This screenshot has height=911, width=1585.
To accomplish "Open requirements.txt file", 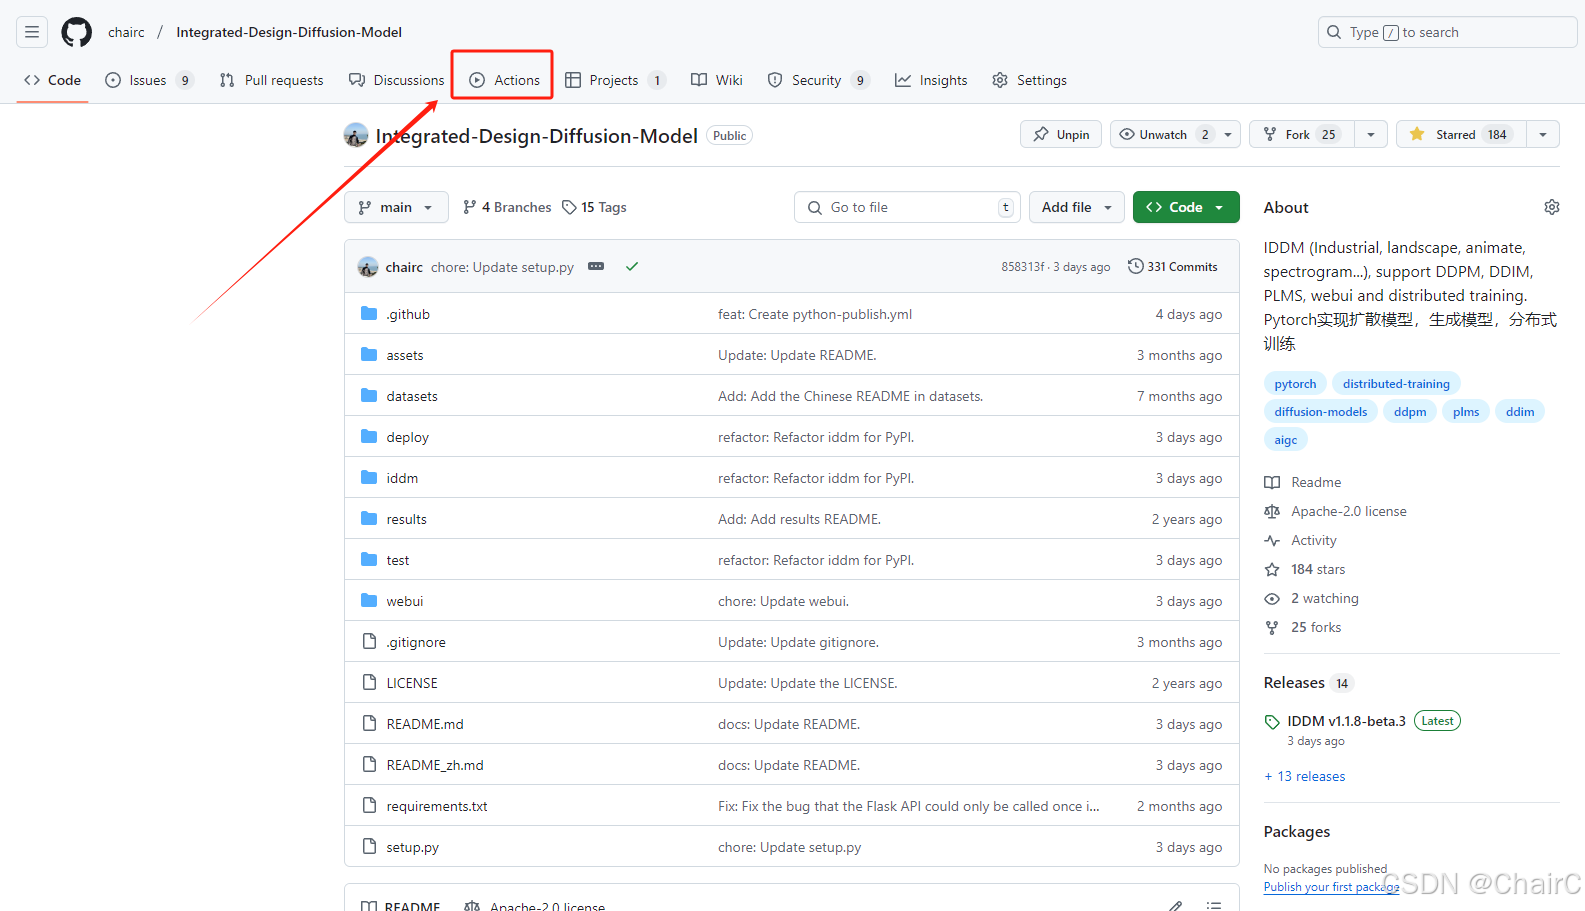I will tap(437, 806).
